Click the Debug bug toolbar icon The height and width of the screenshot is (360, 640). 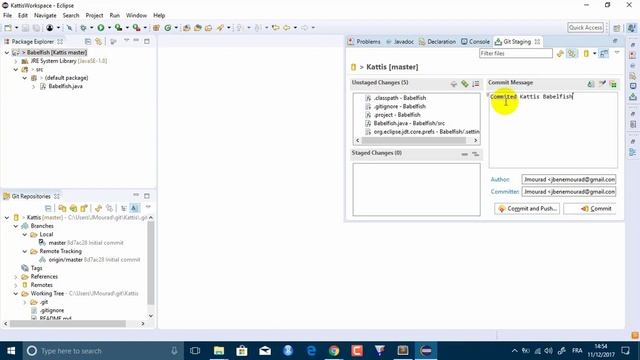pyautogui.click(x=83, y=28)
